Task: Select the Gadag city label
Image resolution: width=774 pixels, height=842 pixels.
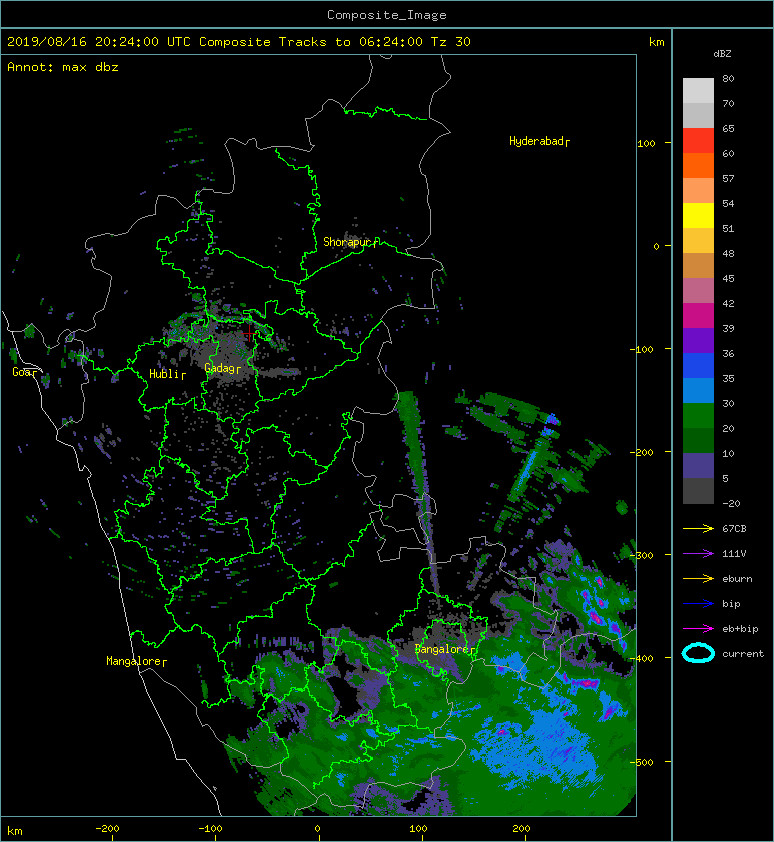Action: pos(222,368)
